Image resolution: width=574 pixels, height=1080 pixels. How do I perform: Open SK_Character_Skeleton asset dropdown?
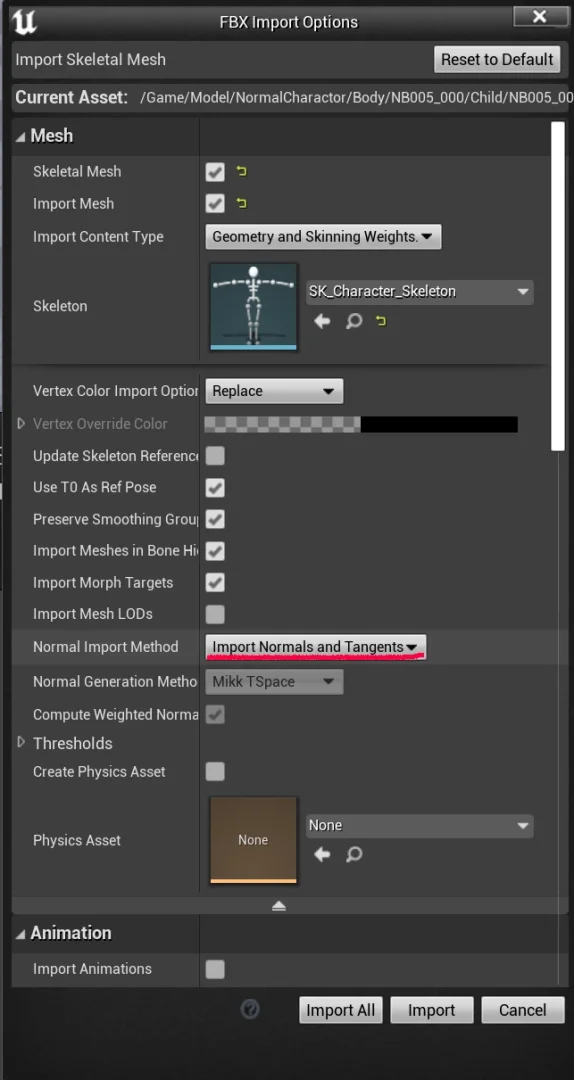[419, 291]
